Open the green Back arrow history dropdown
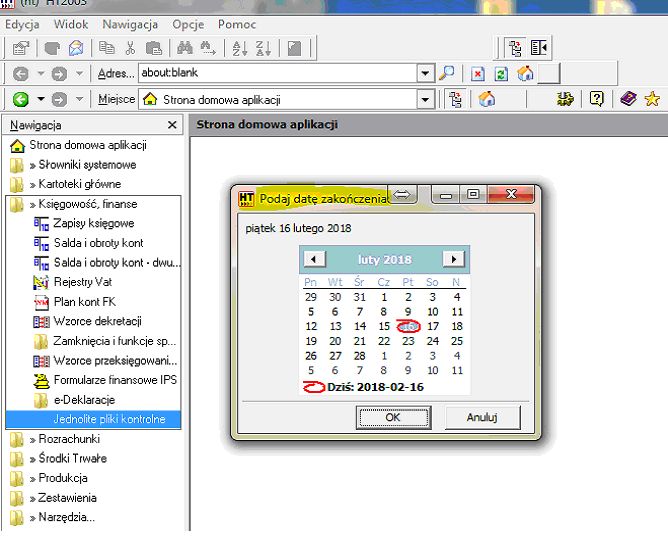 coord(40,99)
